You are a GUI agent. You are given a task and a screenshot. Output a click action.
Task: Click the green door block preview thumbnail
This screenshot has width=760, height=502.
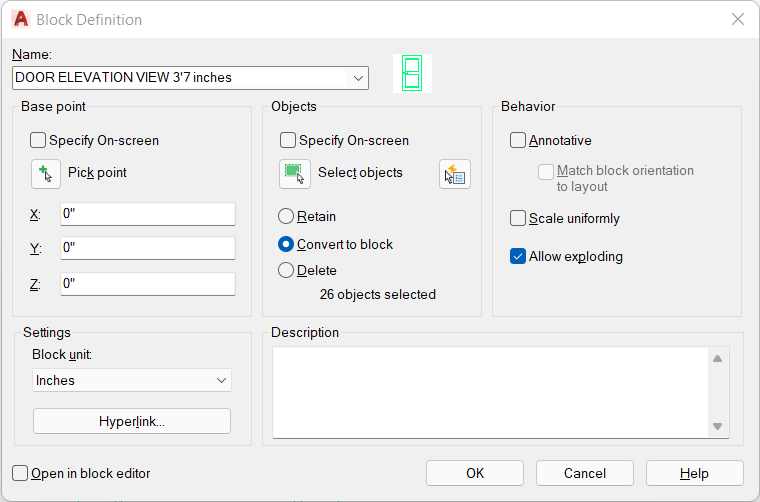[x=412, y=74]
